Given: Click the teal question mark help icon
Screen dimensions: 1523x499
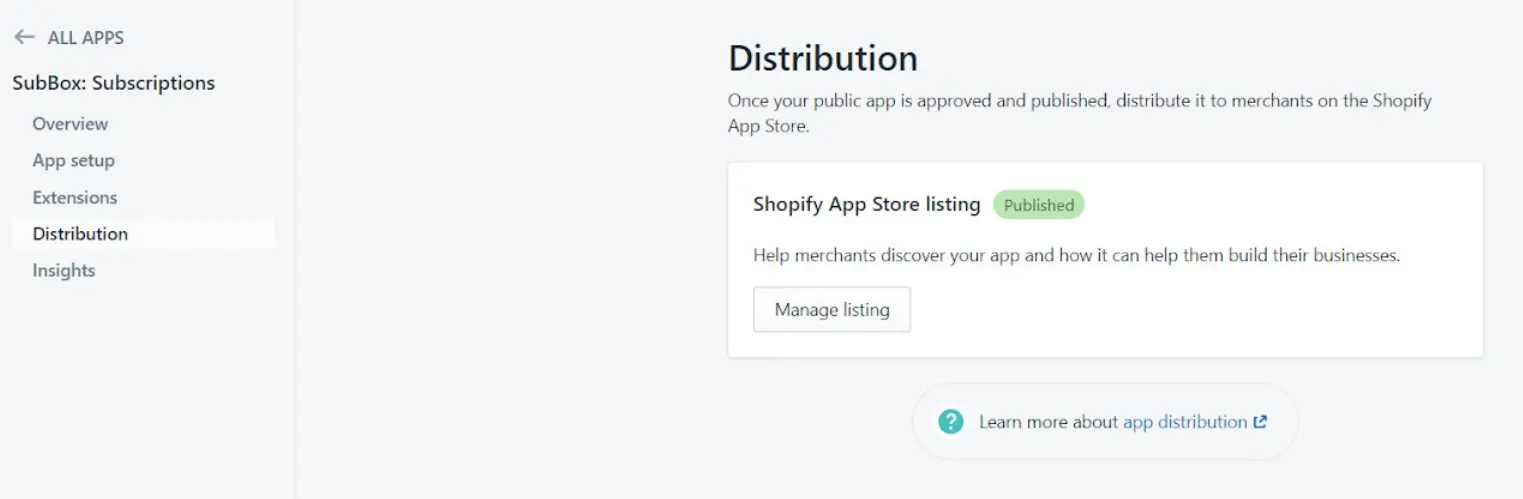Looking at the screenshot, I should click(950, 422).
